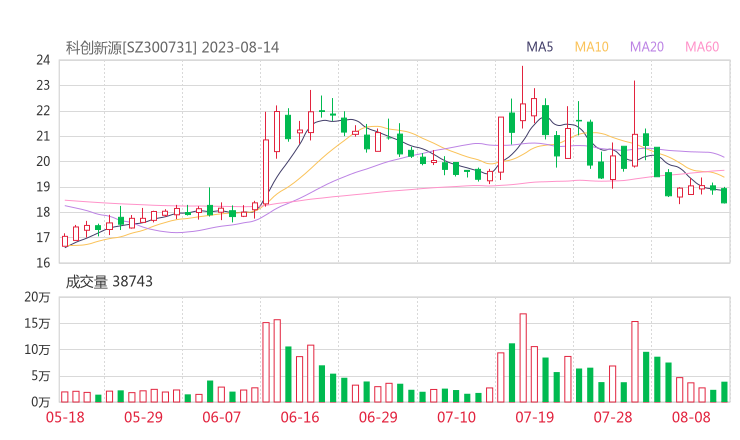
Task: Click the 07-28 date axis label
Action: (x=613, y=417)
